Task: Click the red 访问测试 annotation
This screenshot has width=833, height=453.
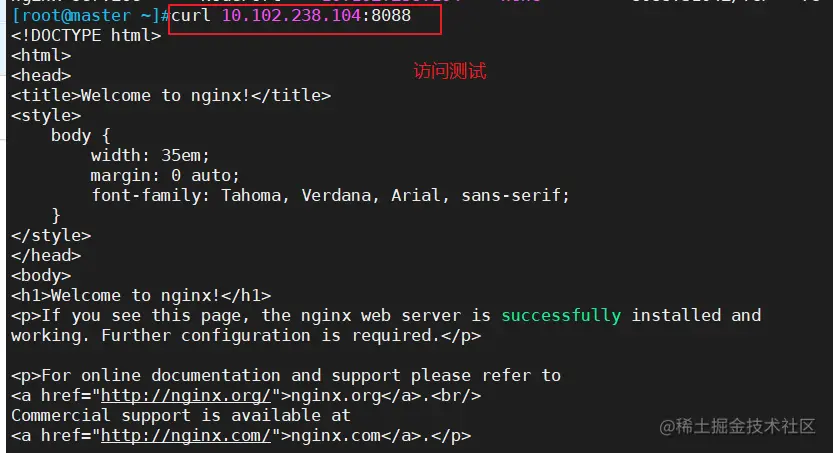Action: pyautogui.click(x=450, y=71)
